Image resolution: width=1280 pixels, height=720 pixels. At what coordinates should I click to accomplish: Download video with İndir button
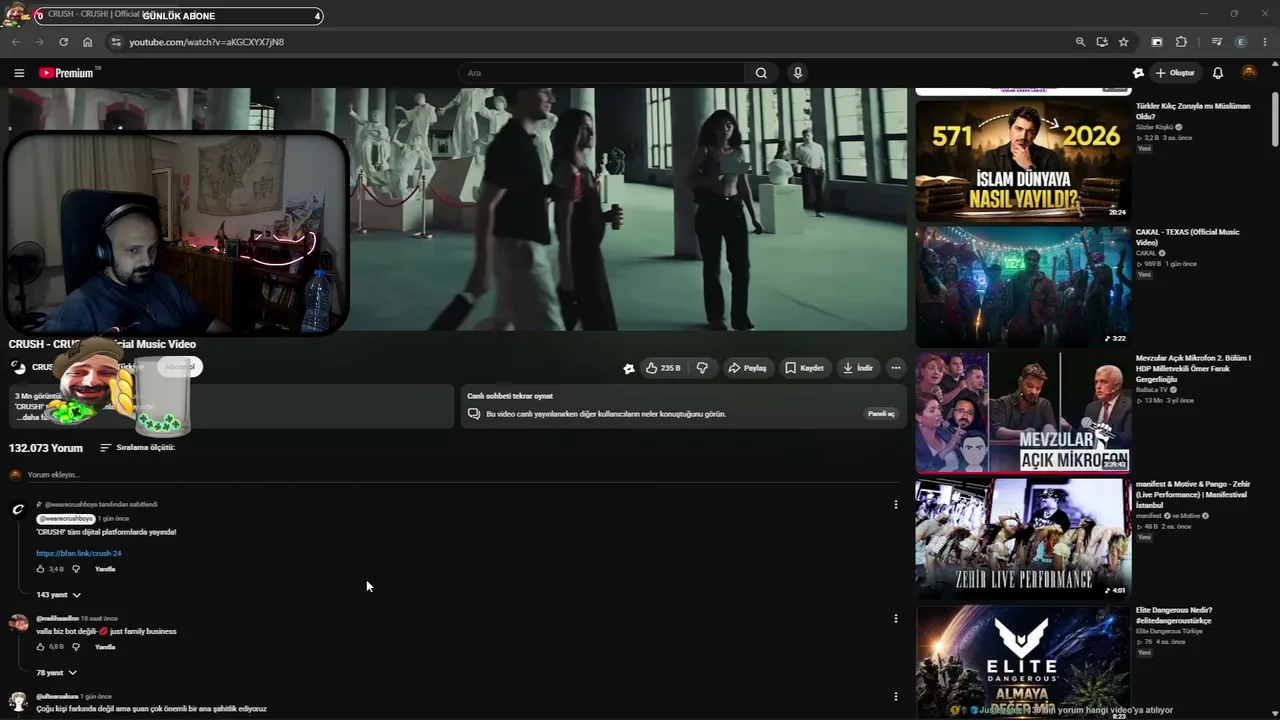pos(858,368)
